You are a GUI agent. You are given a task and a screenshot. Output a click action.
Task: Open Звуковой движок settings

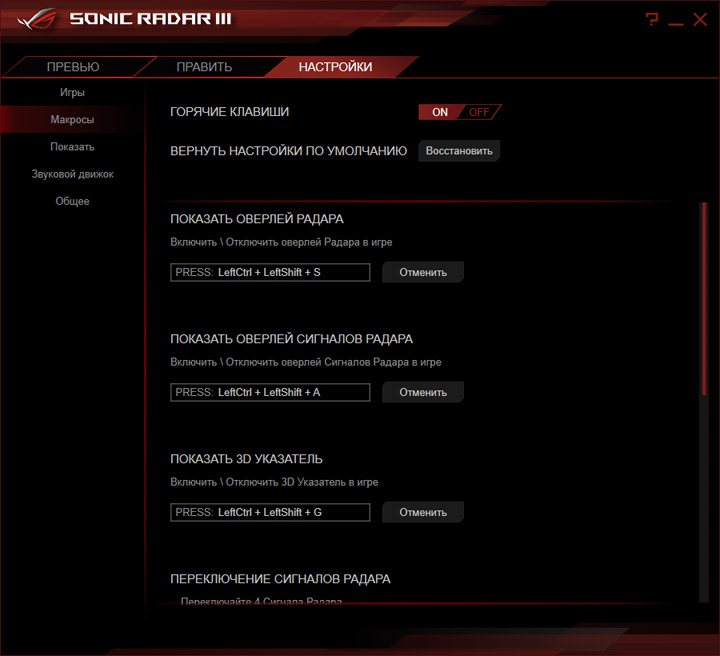click(x=72, y=174)
